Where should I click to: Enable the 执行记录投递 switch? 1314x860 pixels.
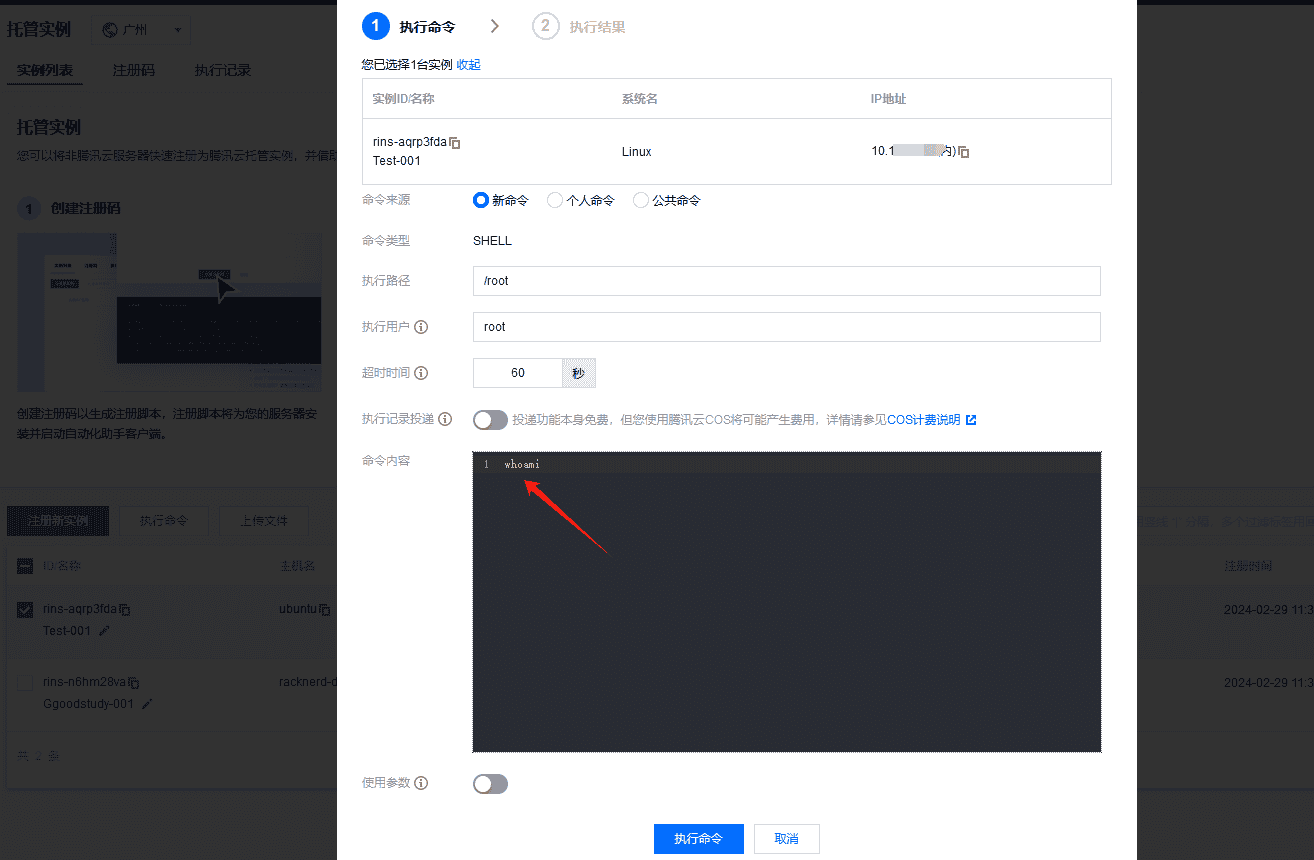pos(490,420)
